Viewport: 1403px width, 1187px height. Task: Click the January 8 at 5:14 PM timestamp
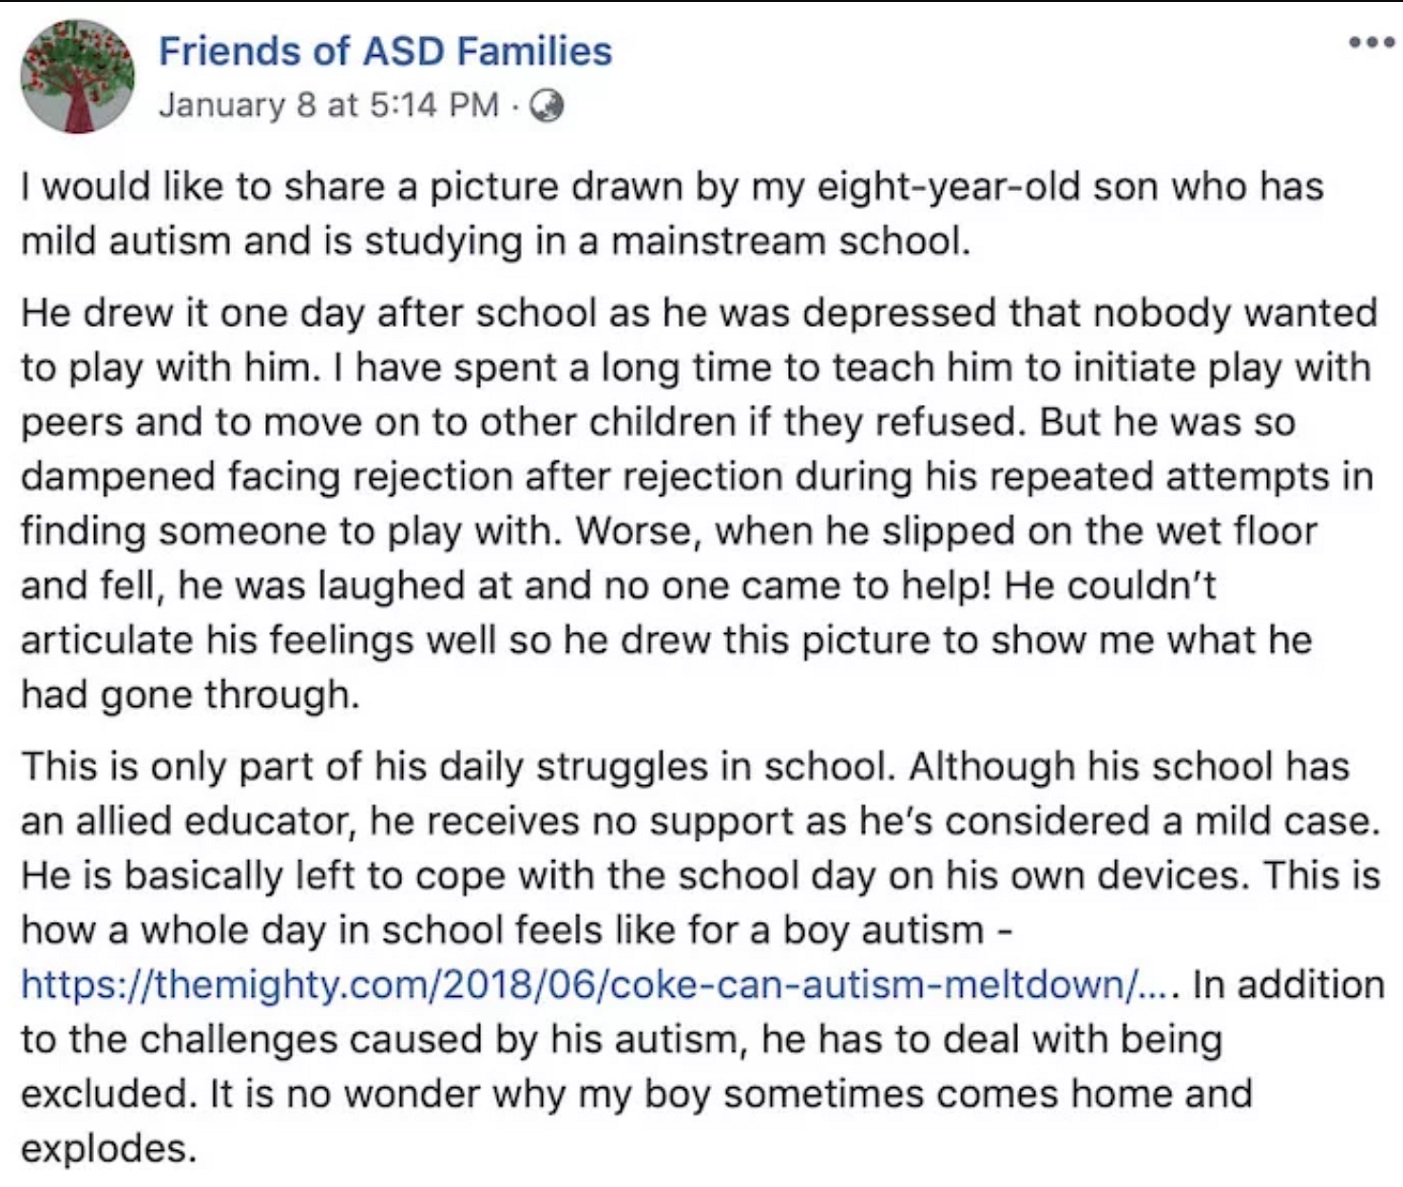pos(329,105)
